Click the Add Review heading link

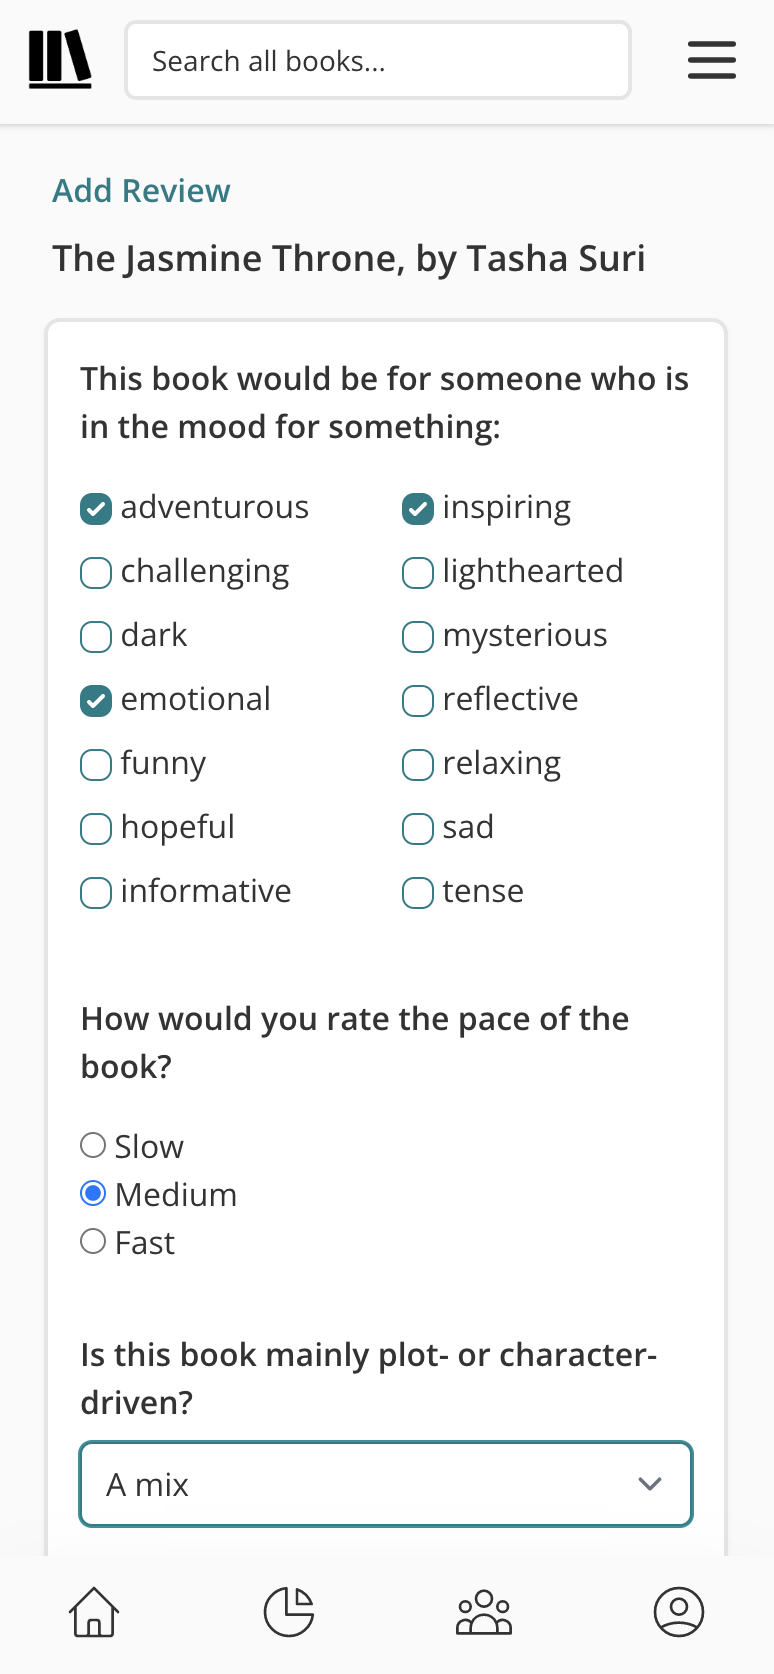tap(141, 190)
